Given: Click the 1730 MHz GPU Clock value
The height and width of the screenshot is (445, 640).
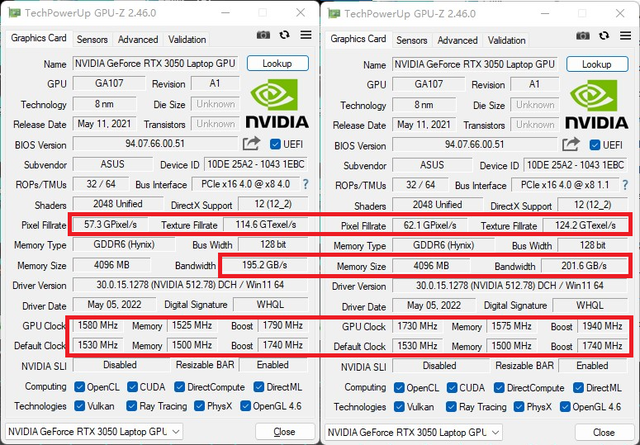Looking at the screenshot, I should [418, 326].
